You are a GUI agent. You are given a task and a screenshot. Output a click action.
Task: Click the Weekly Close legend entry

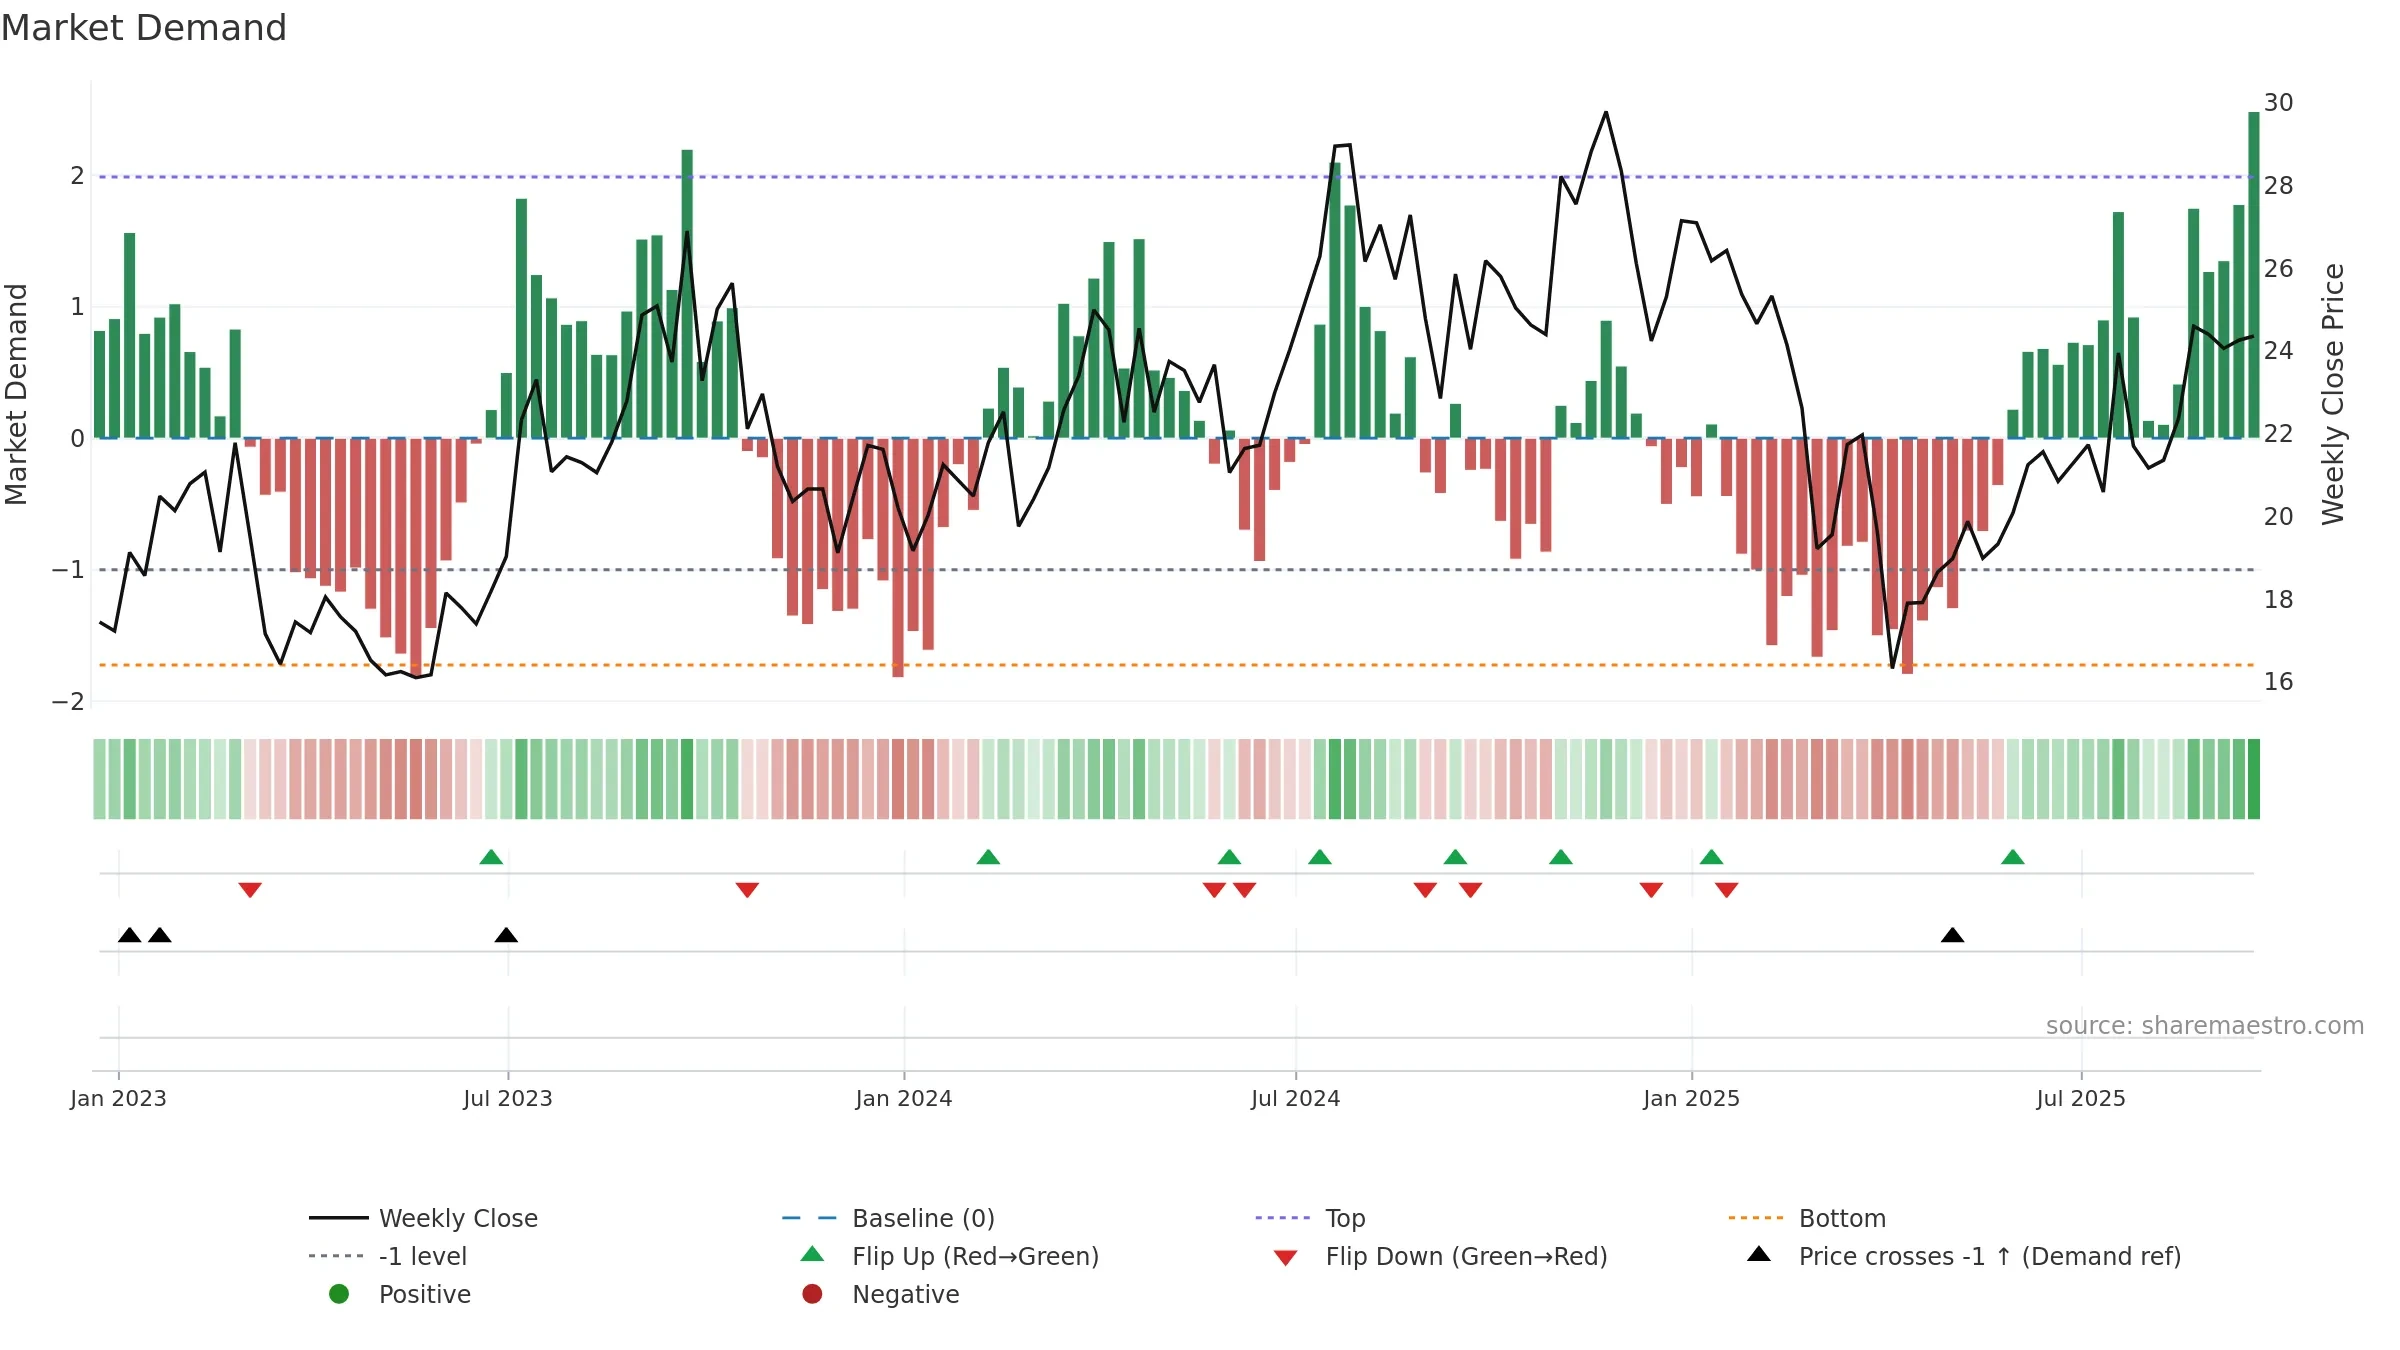point(423,1218)
